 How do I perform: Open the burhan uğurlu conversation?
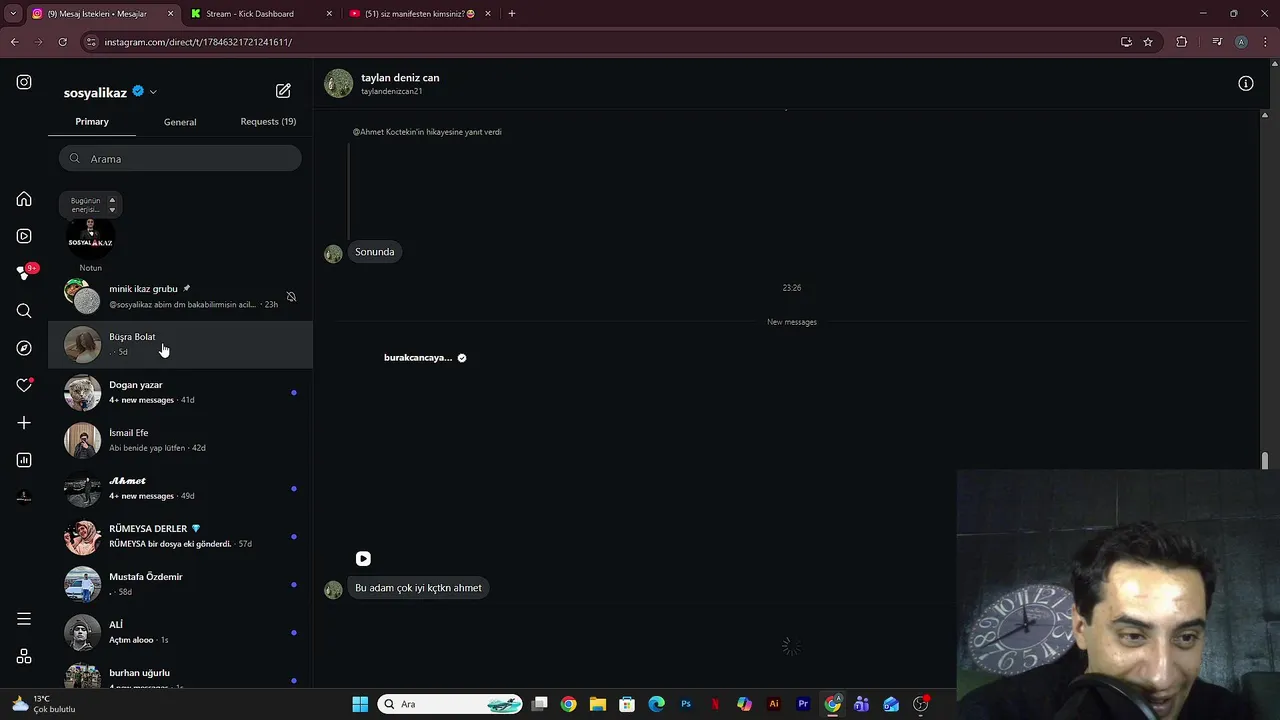tap(180, 675)
